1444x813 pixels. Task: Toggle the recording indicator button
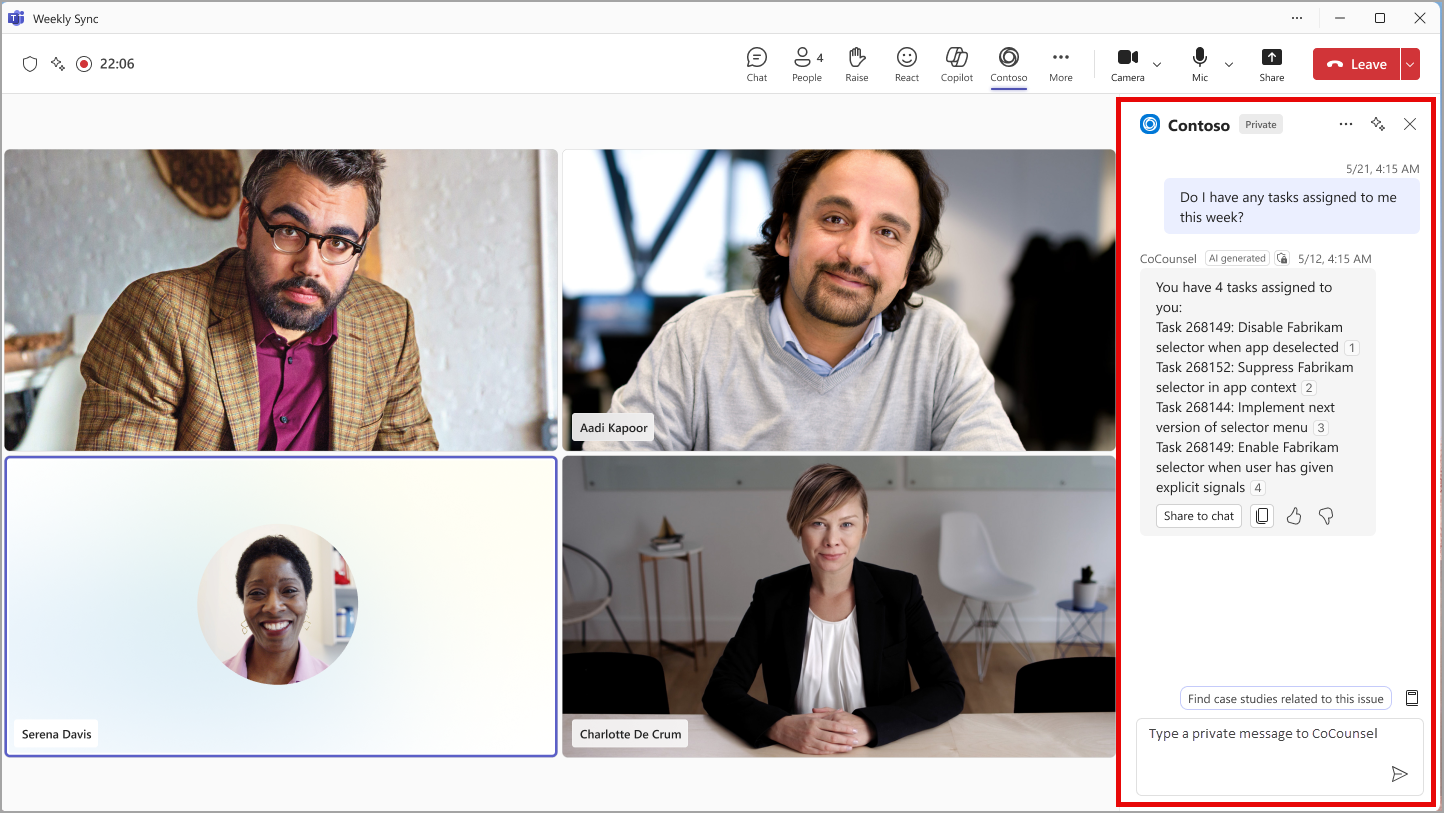(84, 64)
